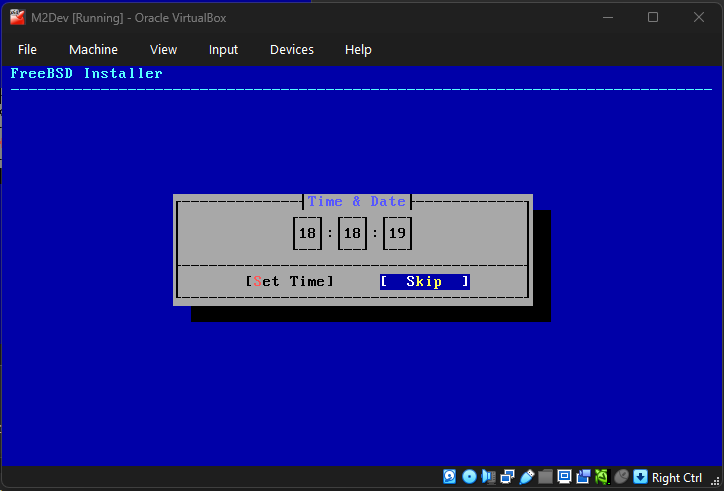Screen dimensions: 724x491
Task: Click the audio status icon
Action: pyautogui.click(x=488, y=477)
